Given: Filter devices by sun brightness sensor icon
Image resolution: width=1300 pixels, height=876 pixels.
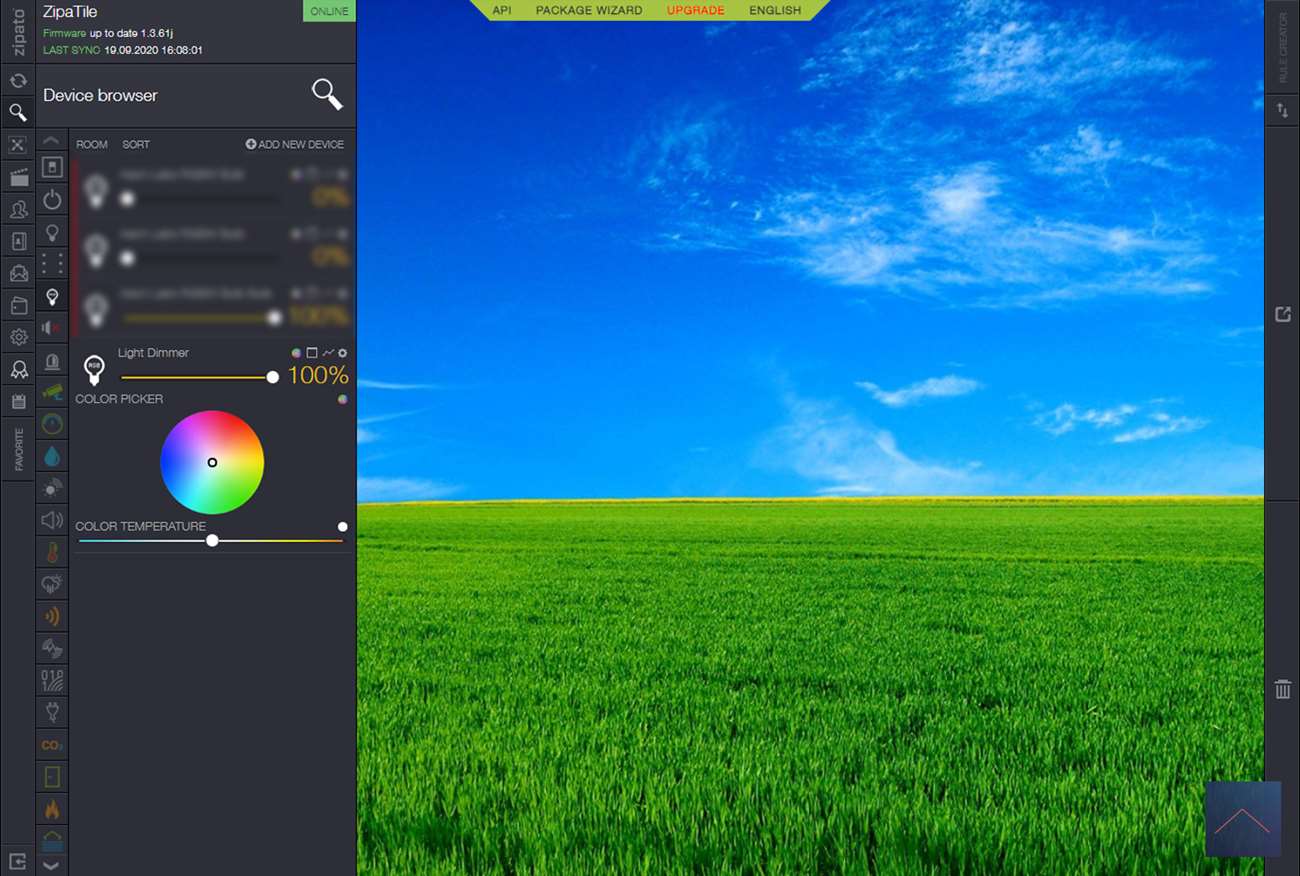Looking at the screenshot, I should [52, 488].
